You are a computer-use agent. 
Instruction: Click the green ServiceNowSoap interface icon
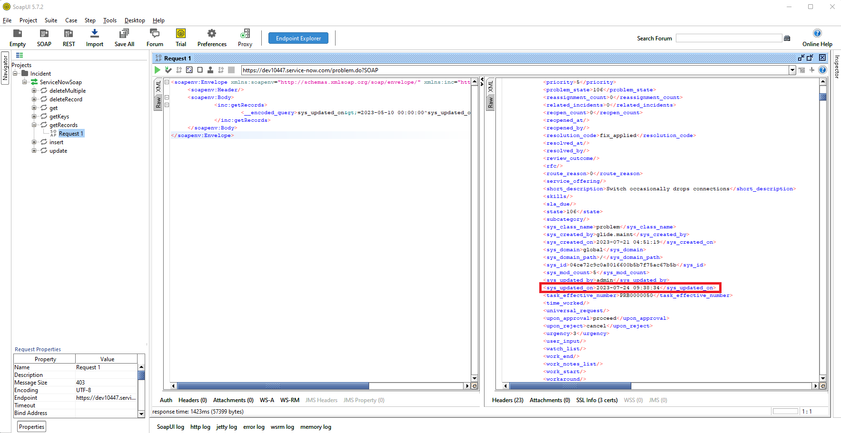click(x=34, y=82)
